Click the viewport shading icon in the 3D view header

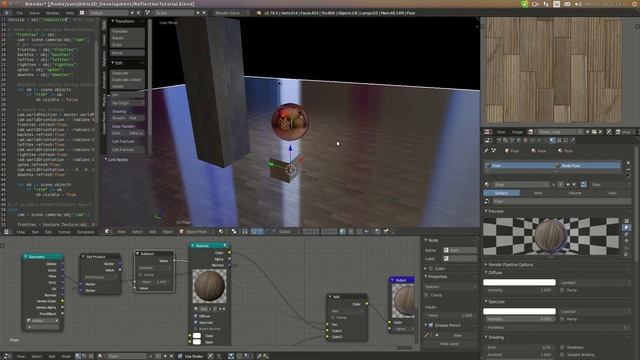click(221, 231)
